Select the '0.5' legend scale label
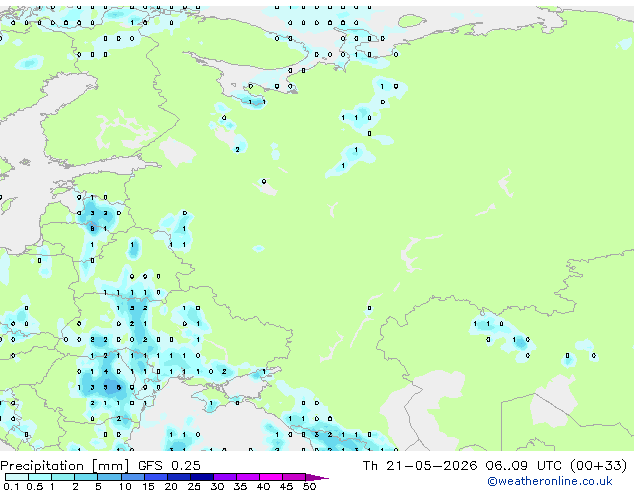The height and width of the screenshot is (490, 634). click(x=34, y=486)
